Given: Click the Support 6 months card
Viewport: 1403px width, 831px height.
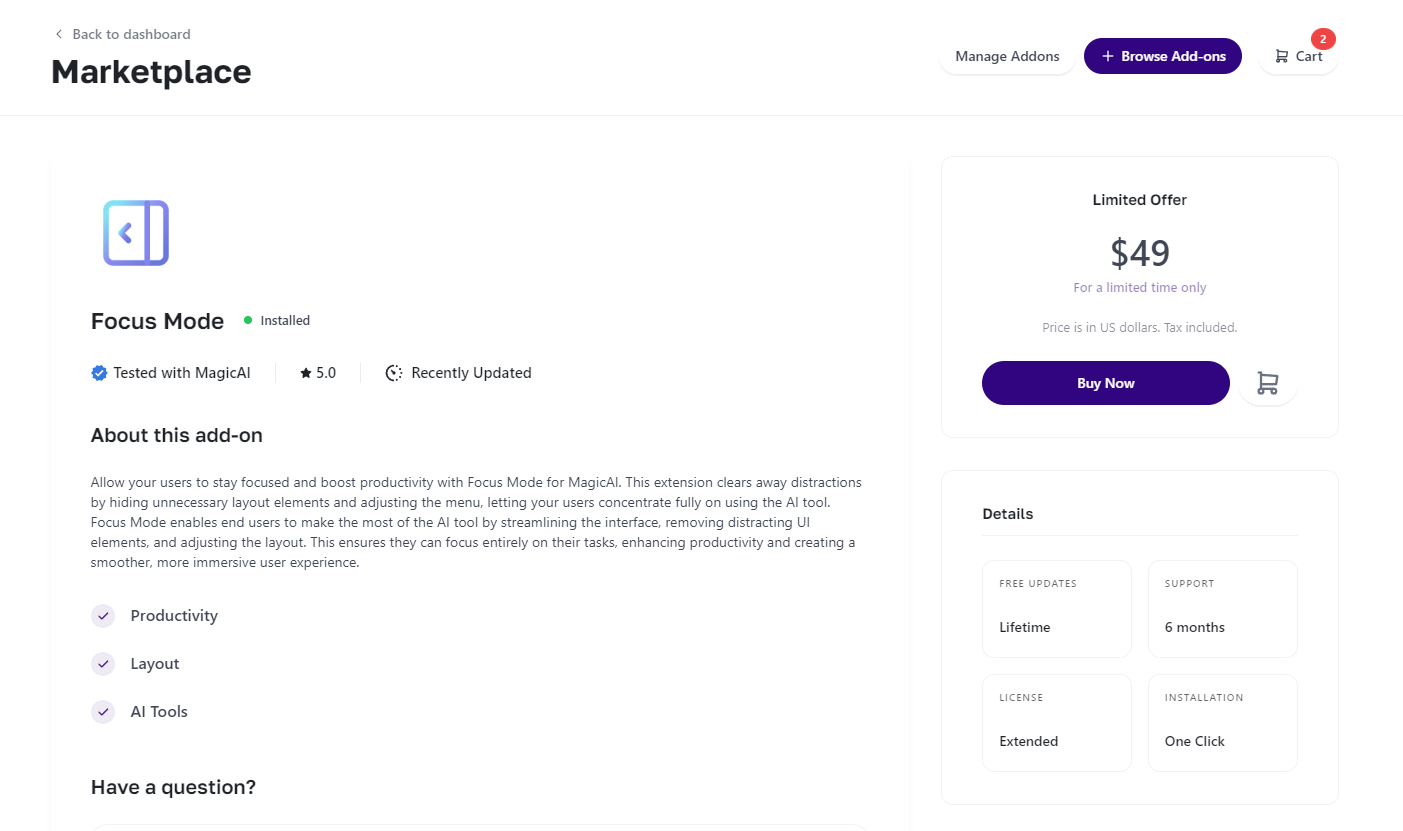Looking at the screenshot, I should [x=1222, y=608].
